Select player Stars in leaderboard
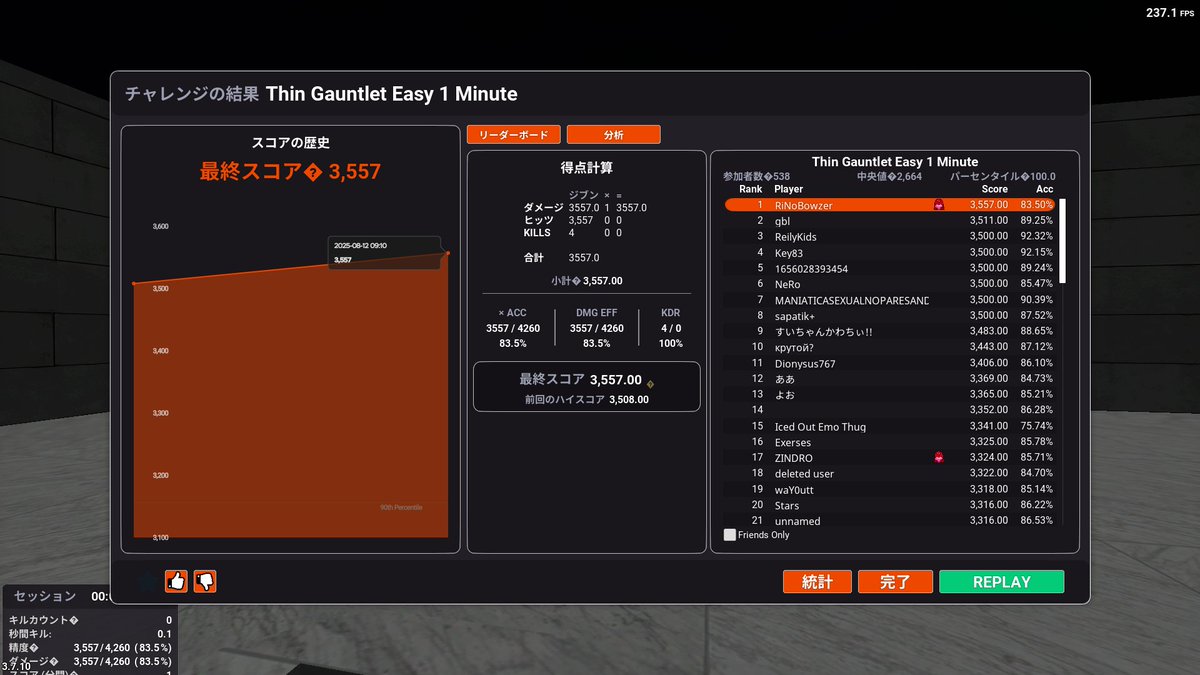The width and height of the screenshot is (1200, 675). 890,505
